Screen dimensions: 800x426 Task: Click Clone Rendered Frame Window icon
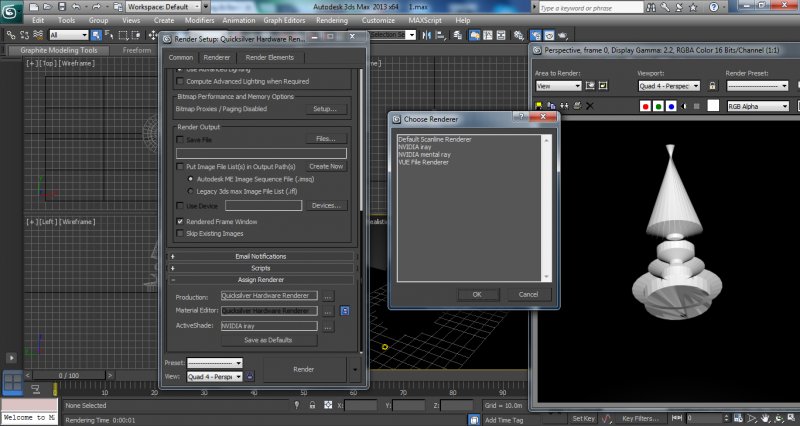[x=564, y=106]
